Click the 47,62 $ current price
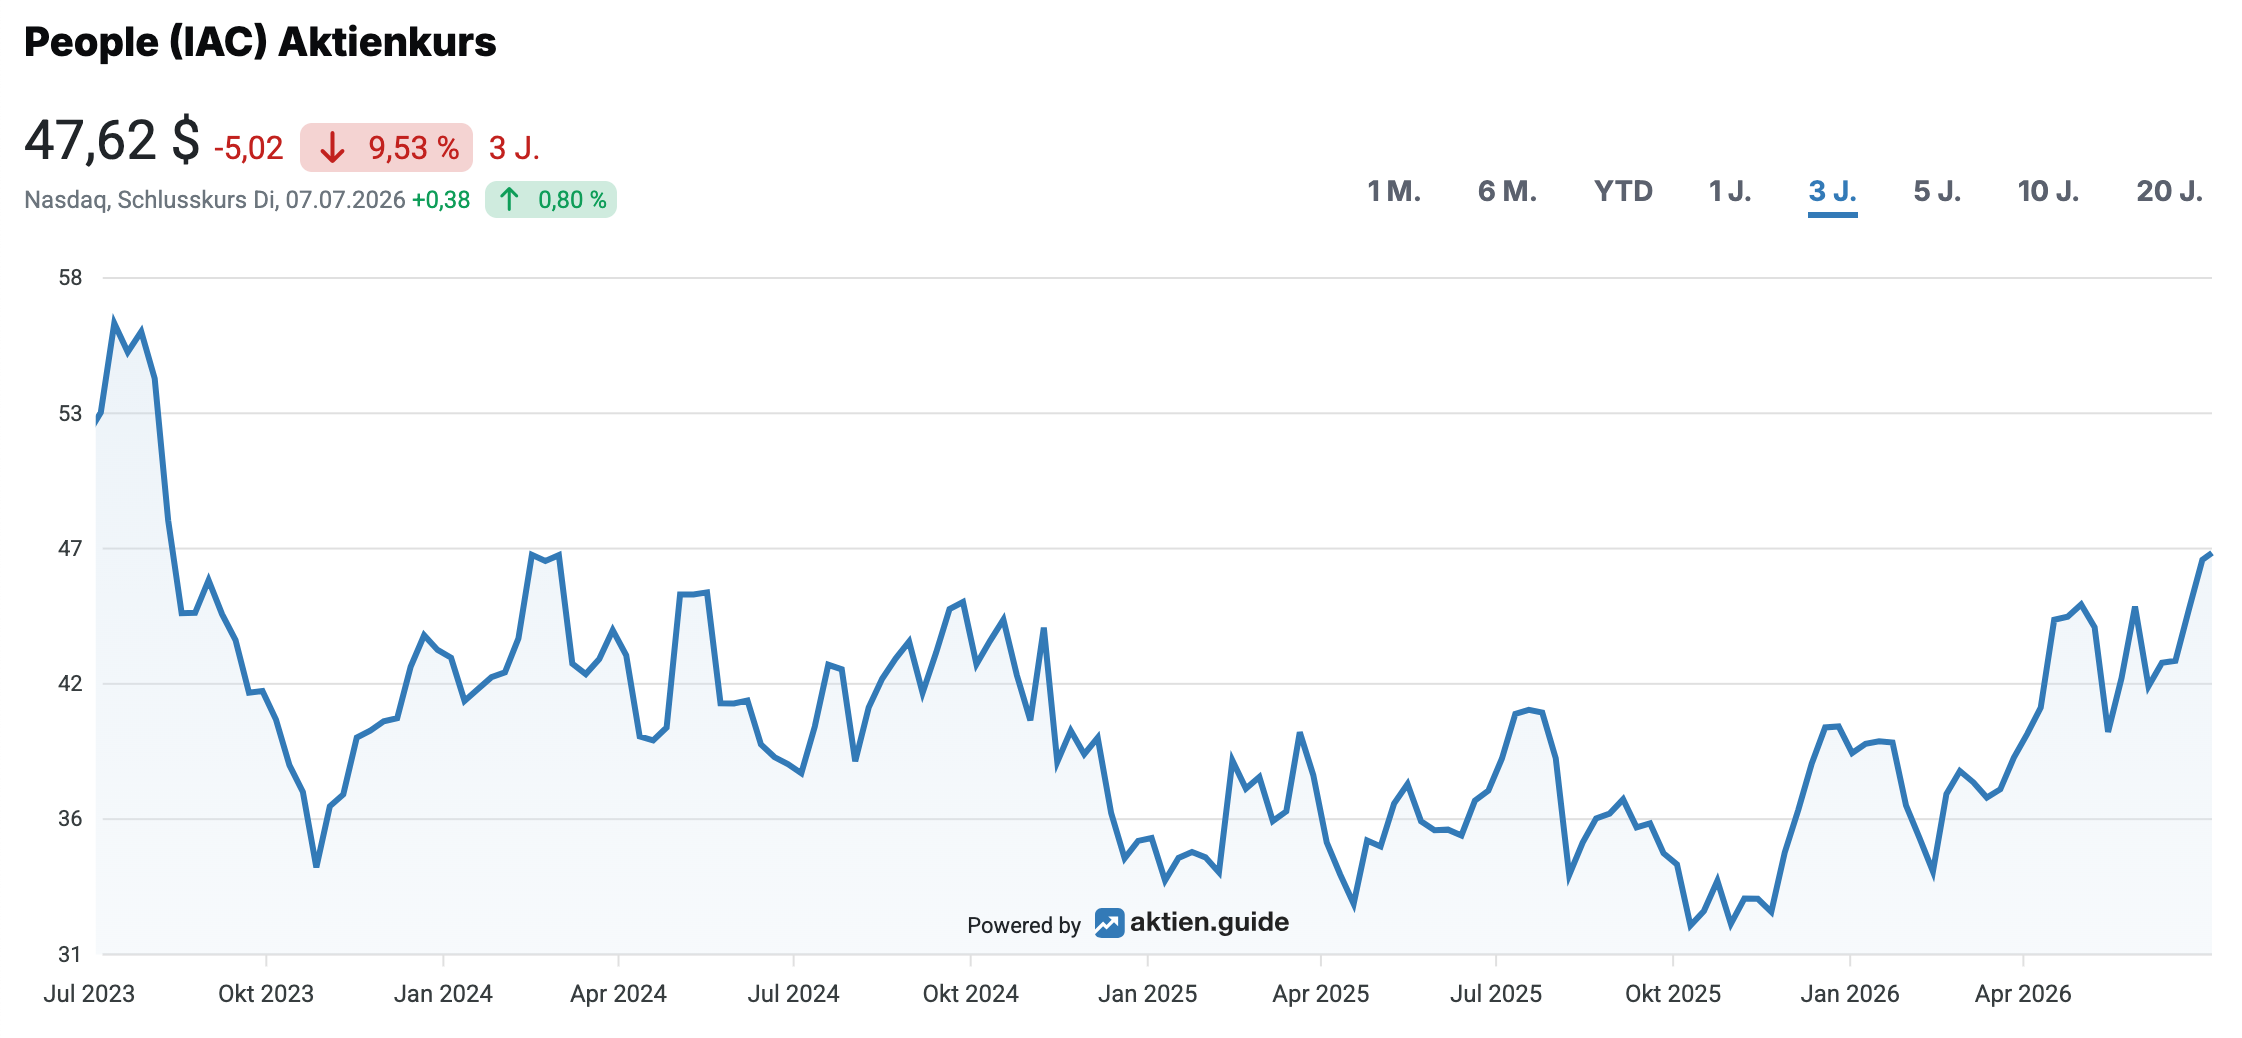 click(x=112, y=140)
